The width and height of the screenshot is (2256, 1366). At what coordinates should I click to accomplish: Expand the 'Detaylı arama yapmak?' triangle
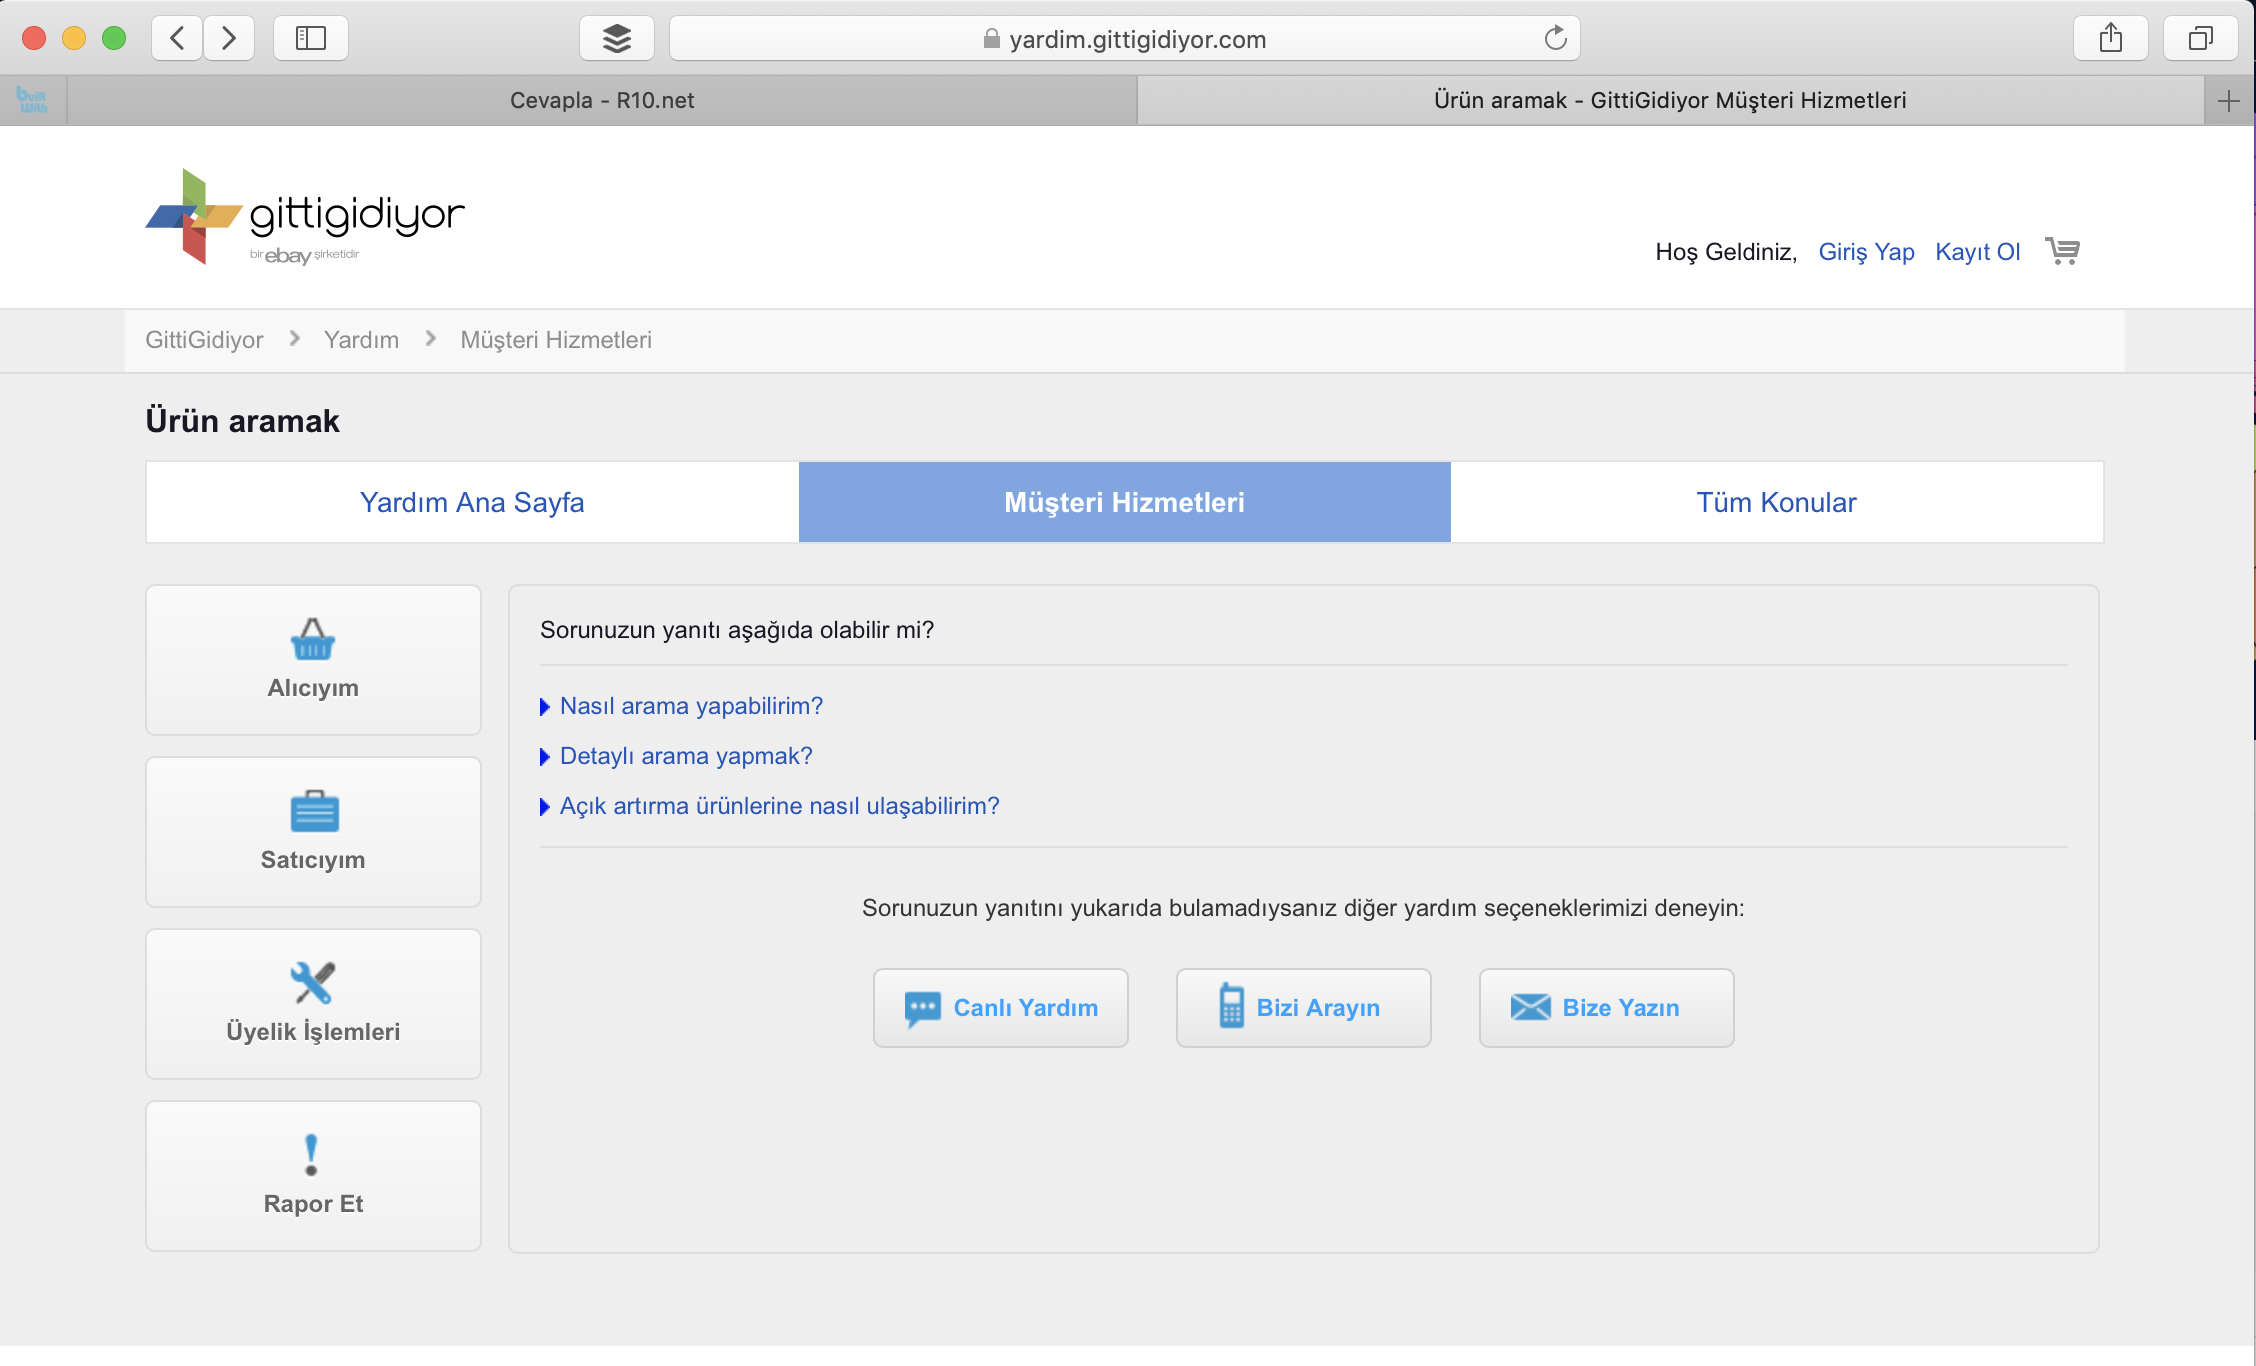(x=545, y=757)
